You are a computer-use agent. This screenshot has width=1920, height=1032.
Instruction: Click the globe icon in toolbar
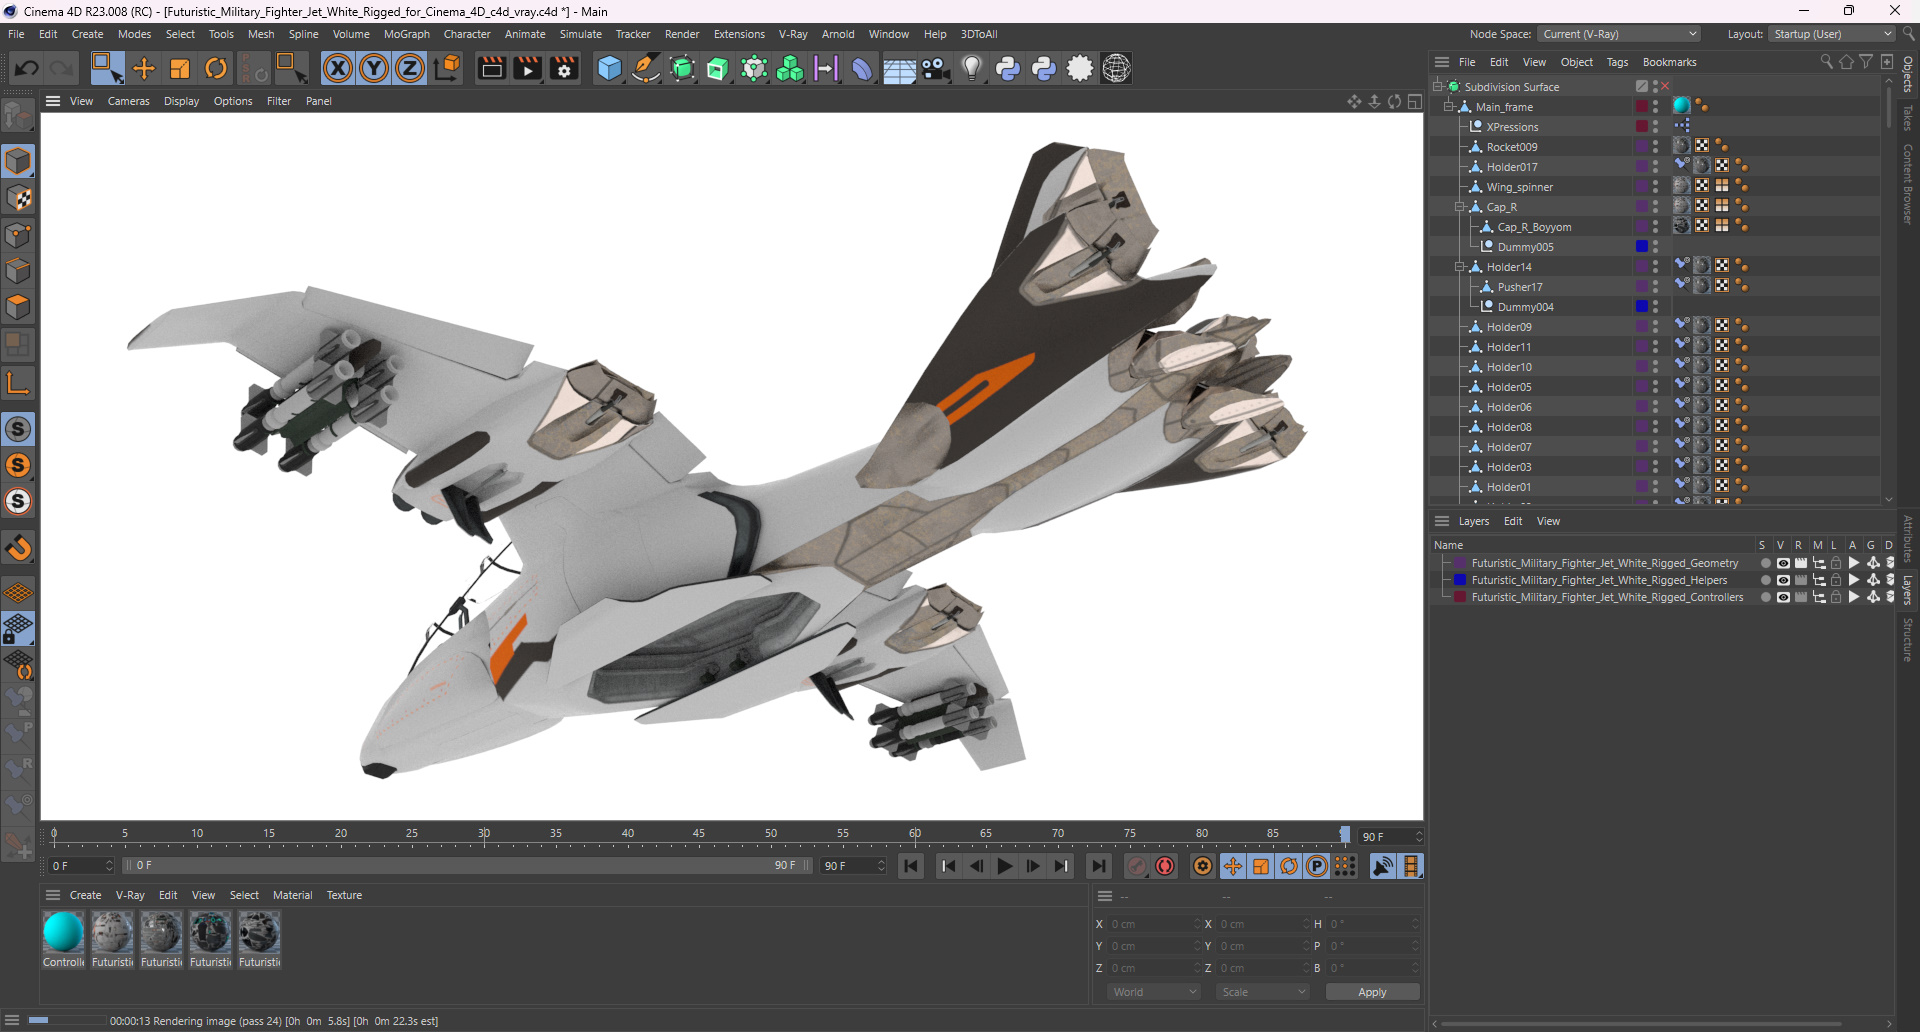point(1116,68)
